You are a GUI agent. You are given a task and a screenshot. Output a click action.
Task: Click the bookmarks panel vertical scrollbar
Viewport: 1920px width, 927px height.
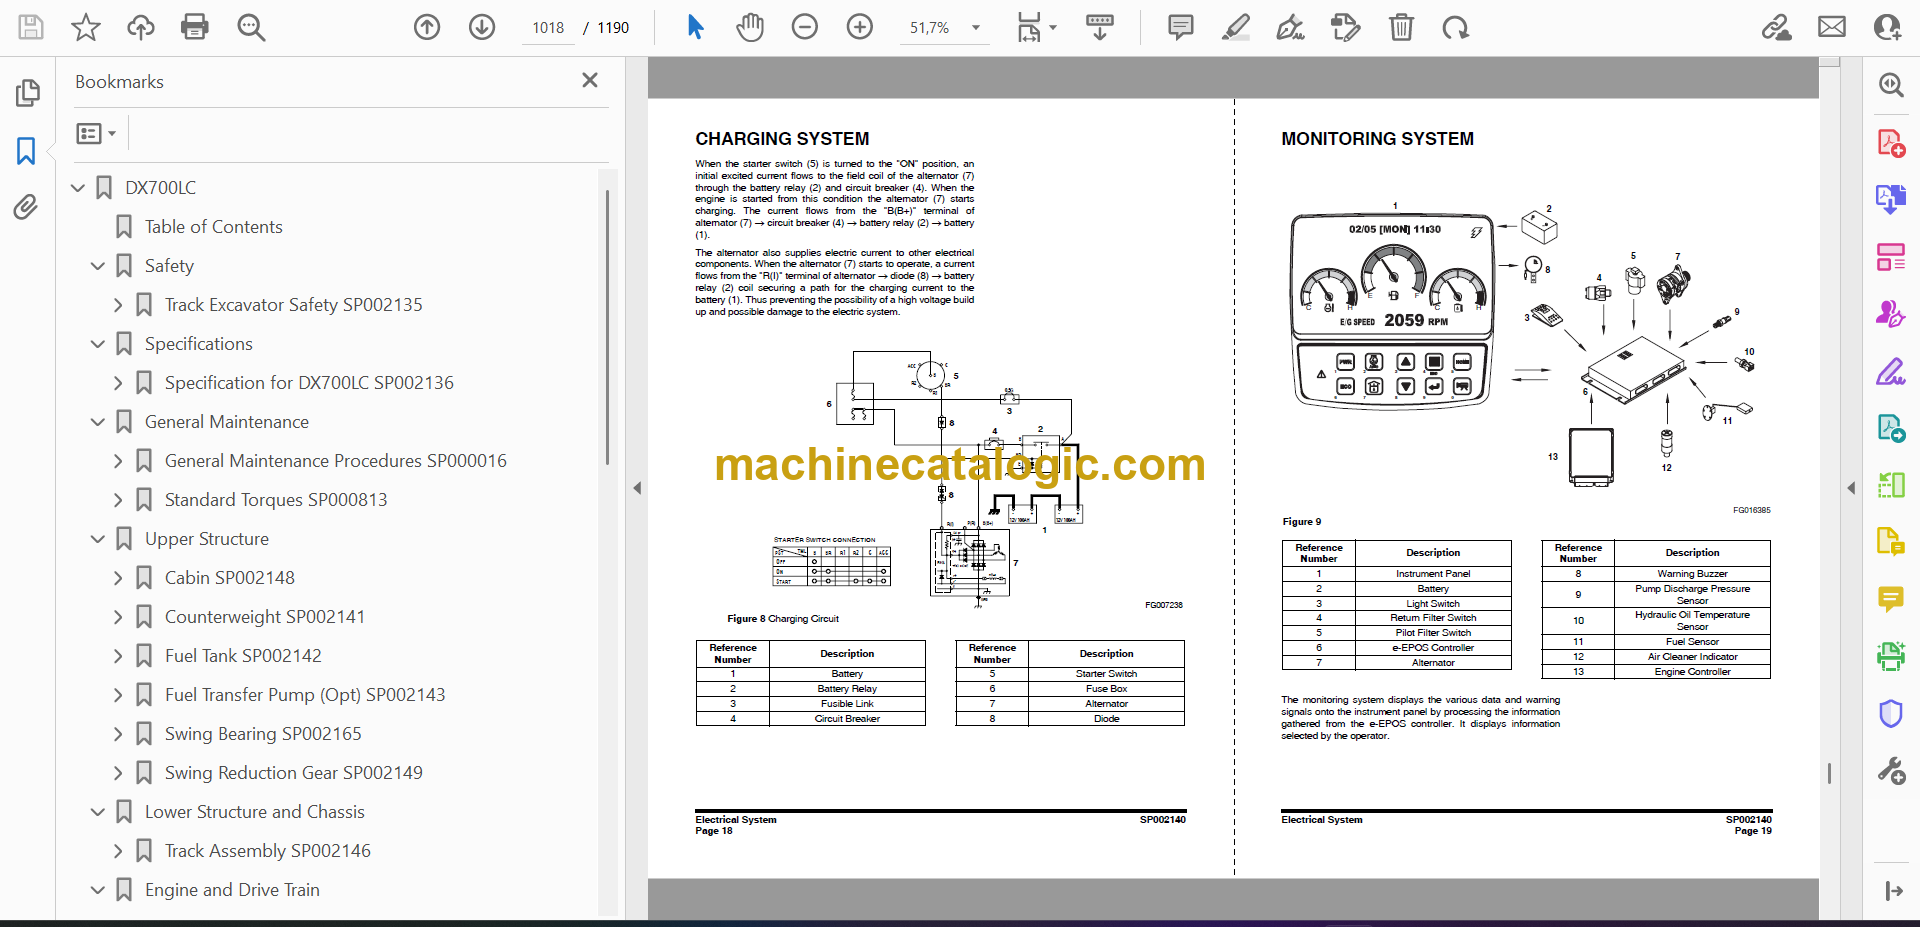point(607,328)
